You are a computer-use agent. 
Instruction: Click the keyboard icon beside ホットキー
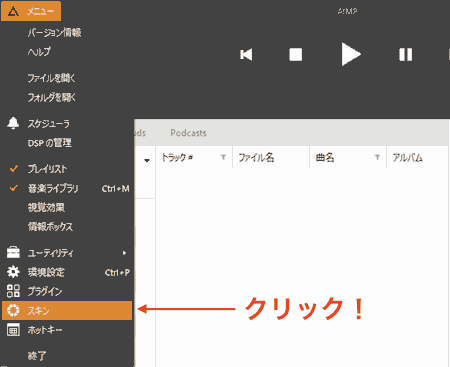(x=13, y=330)
